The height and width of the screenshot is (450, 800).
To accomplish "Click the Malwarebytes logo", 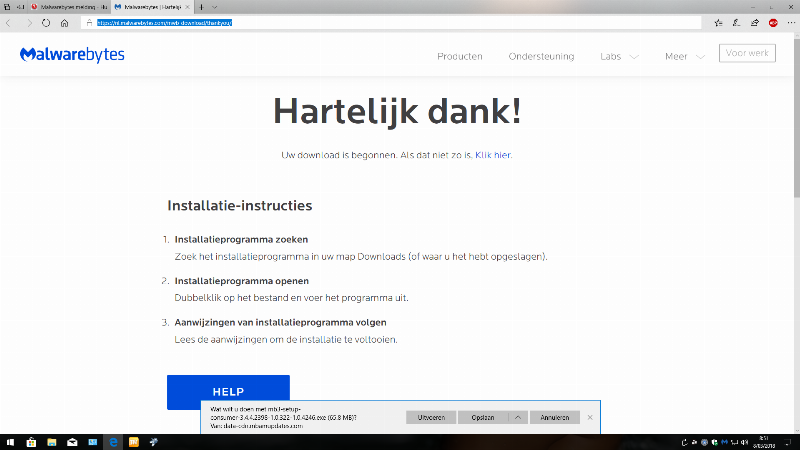I will click(x=72, y=55).
